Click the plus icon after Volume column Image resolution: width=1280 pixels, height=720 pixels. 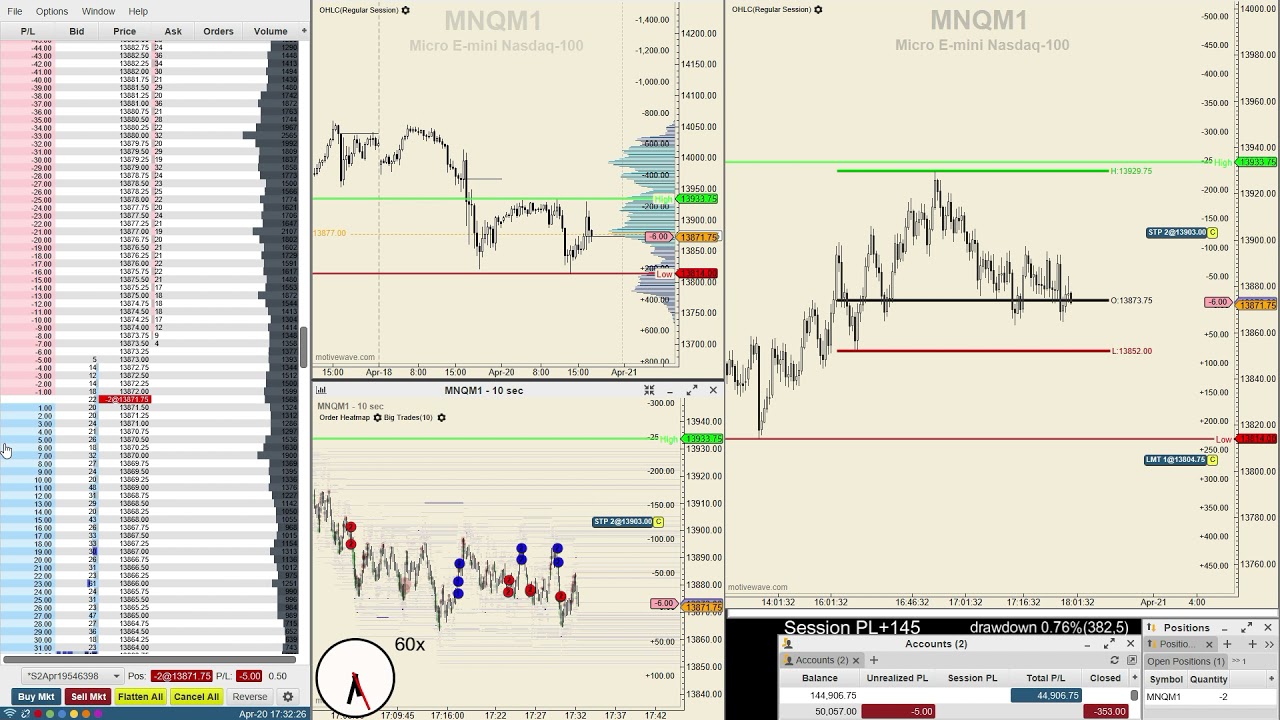click(303, 31)
